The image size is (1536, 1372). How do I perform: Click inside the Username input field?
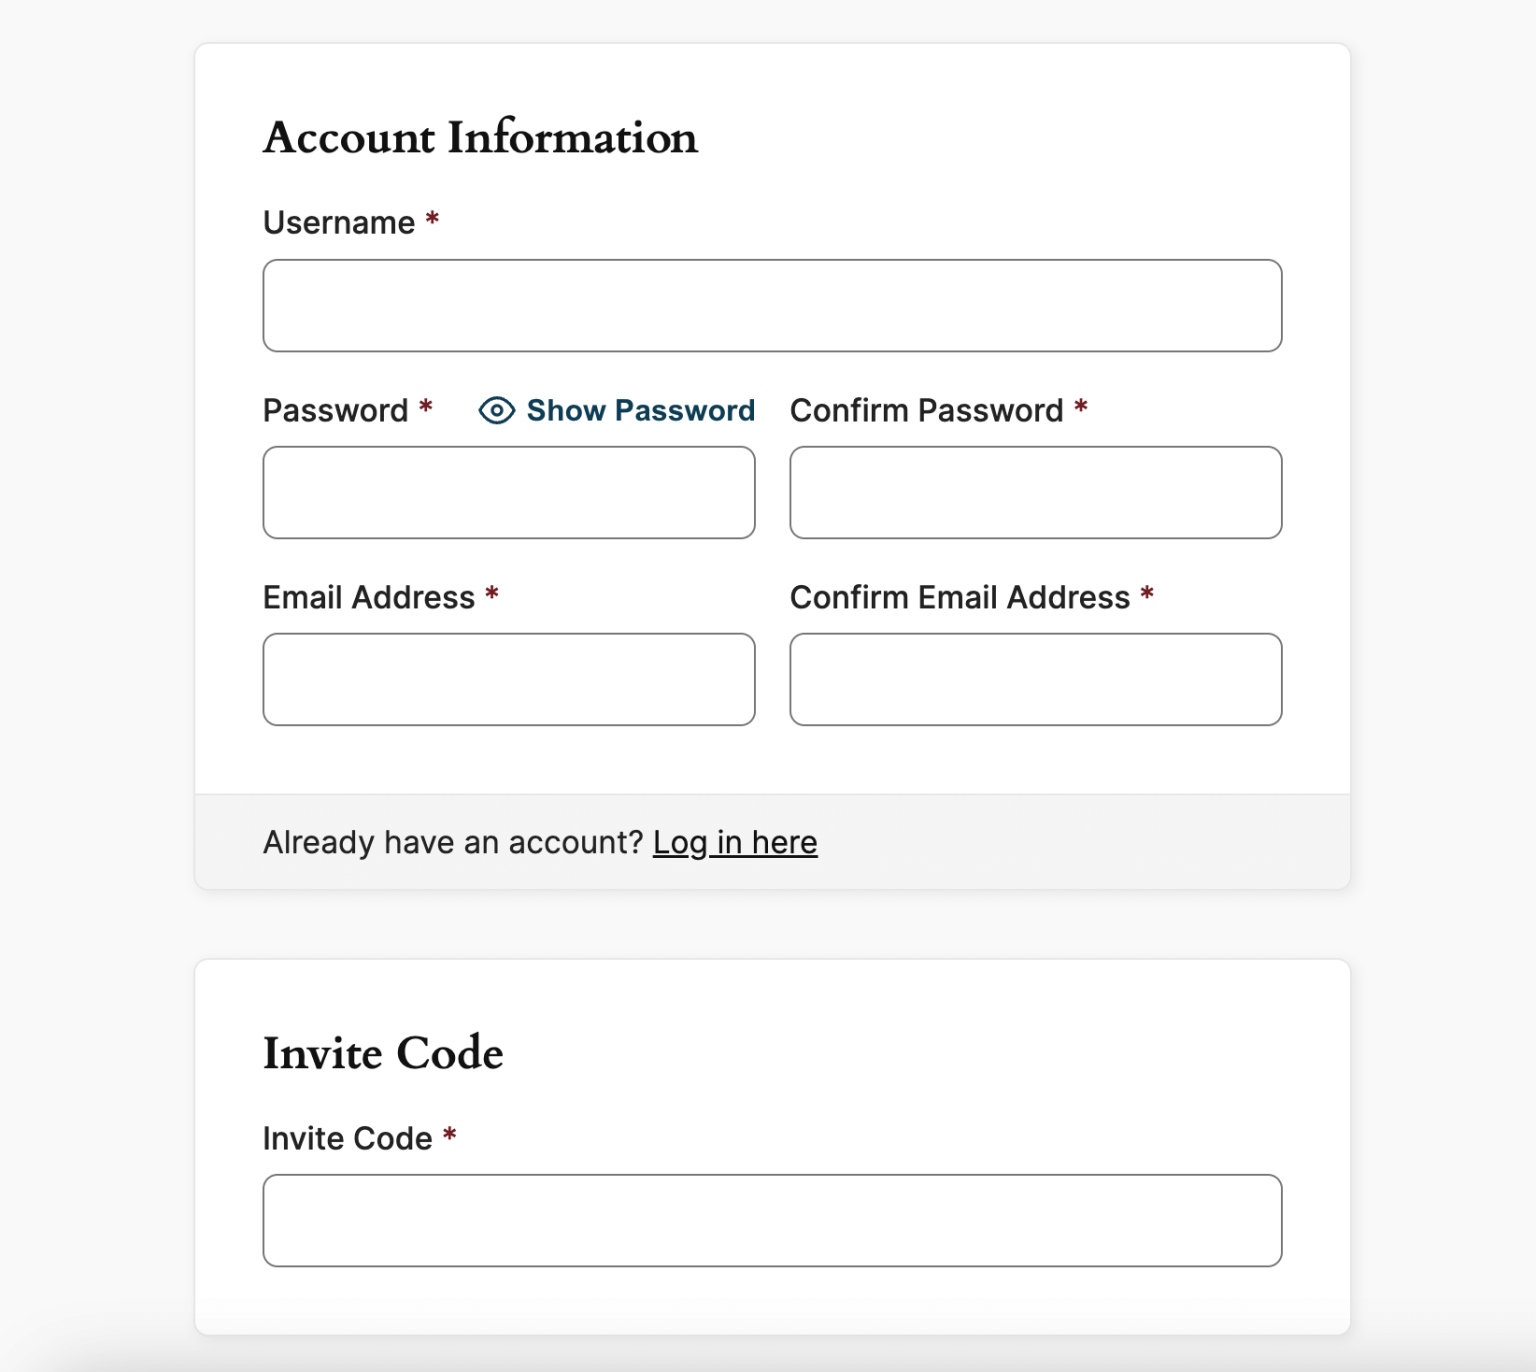[772, 305]
